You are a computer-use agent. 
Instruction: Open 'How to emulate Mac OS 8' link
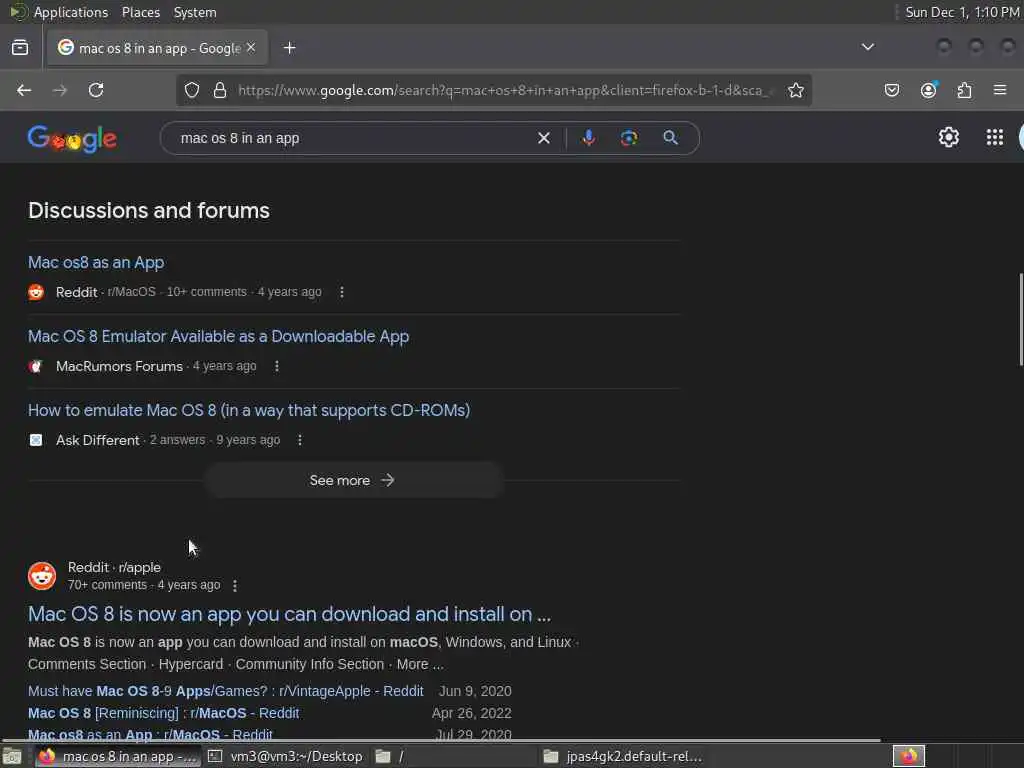click(249, 410)
